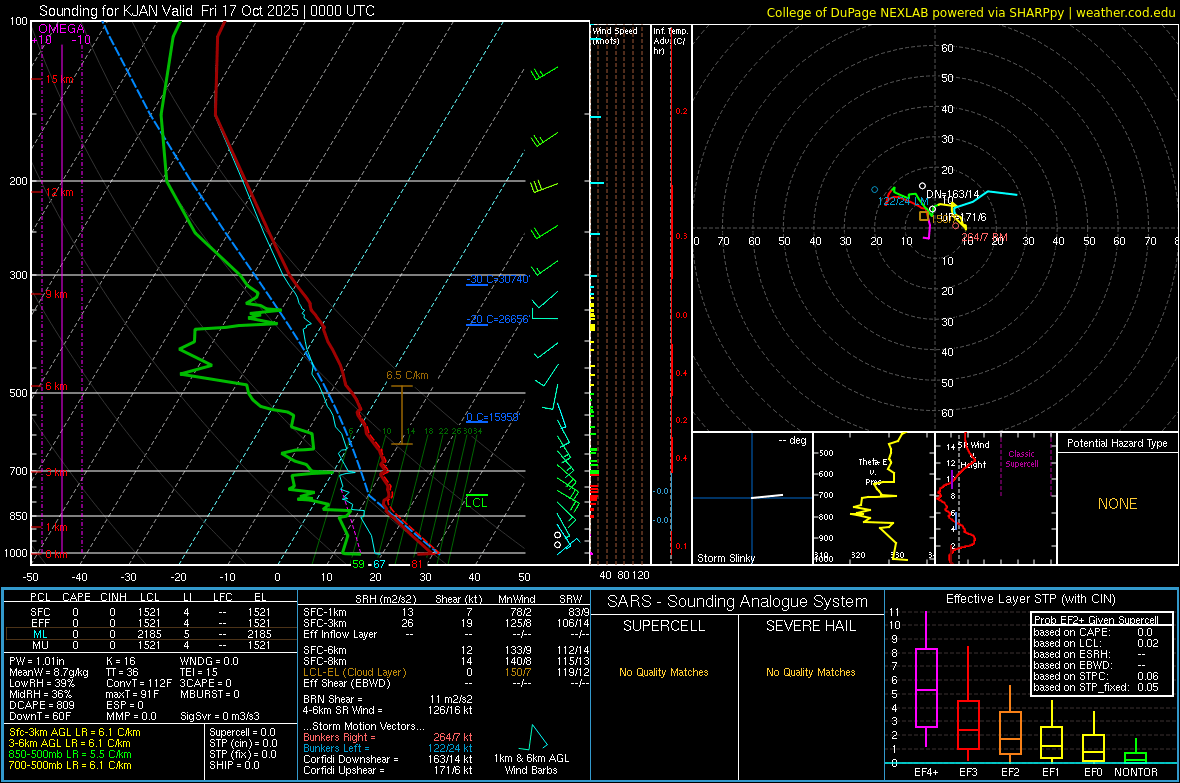
Task: Click the -20 C=26656' level label
Action: 497,318
